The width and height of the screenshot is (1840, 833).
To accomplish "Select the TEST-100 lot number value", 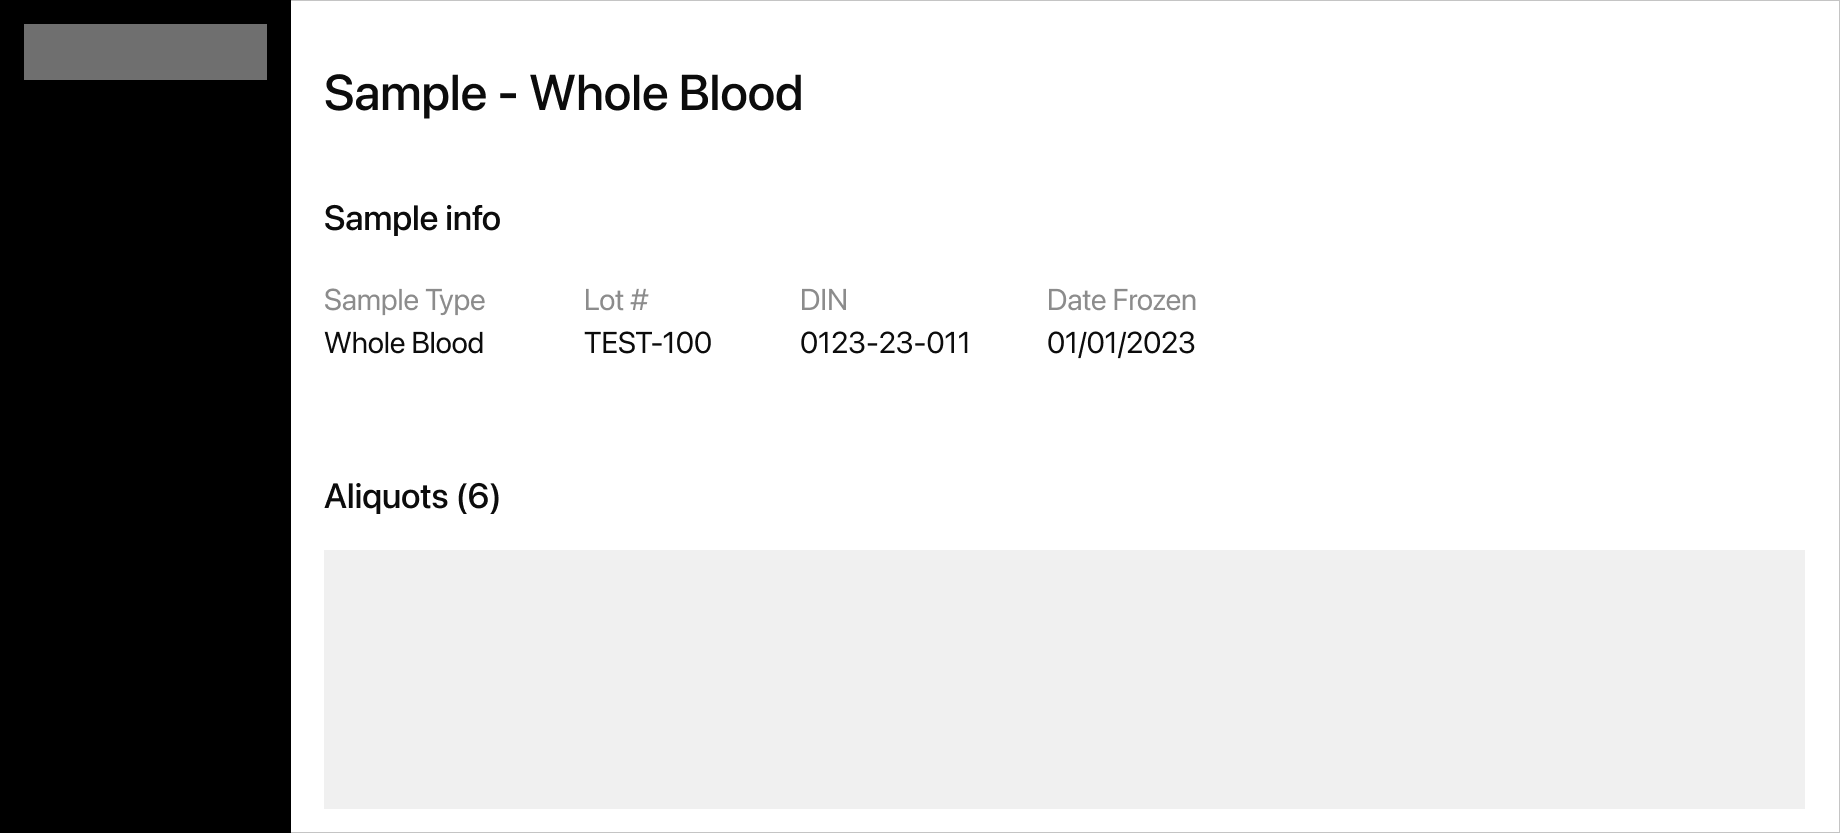I will (x=647, y=343).
